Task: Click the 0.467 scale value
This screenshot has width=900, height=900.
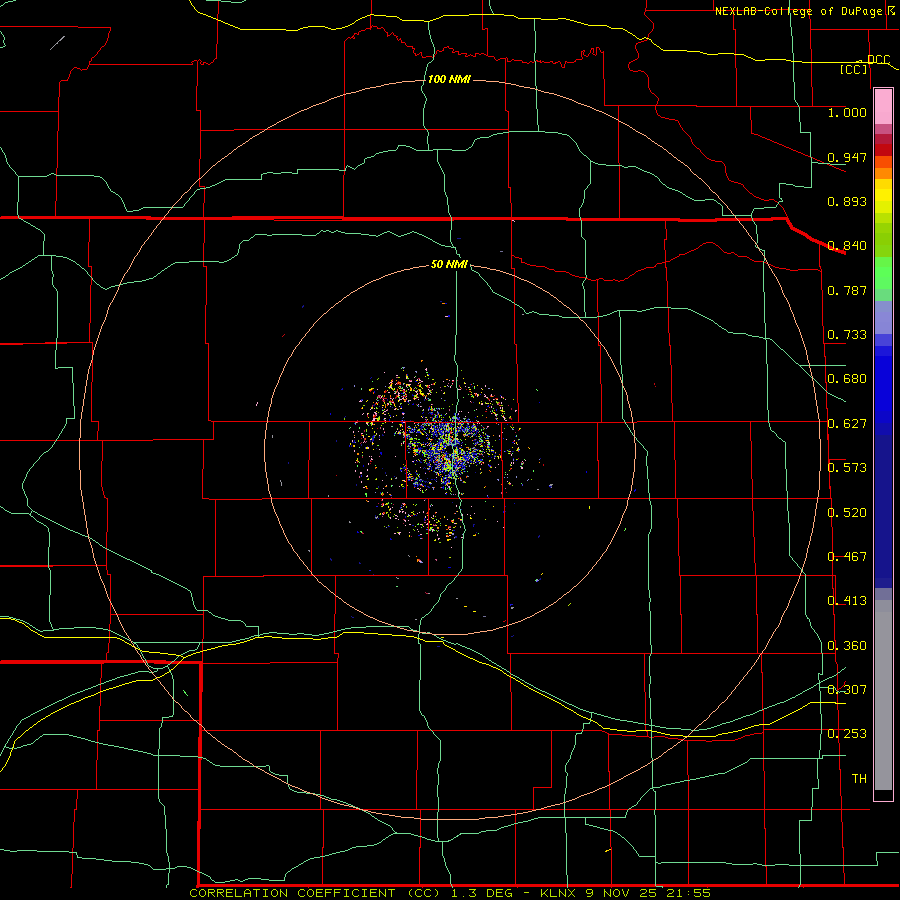Action: click(847, 557)
